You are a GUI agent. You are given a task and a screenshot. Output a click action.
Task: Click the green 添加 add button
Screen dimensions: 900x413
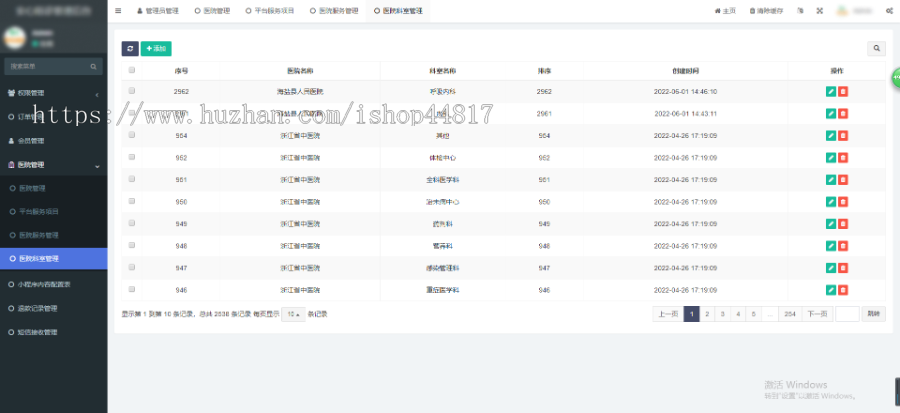(x=156, y=49)
